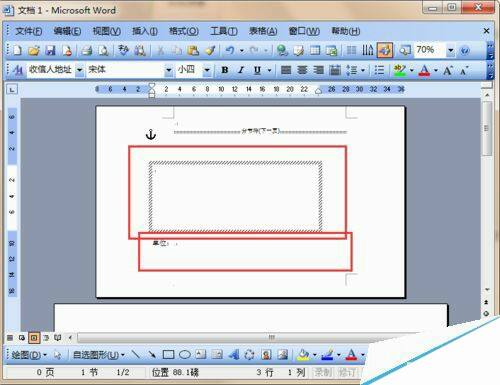Expand the line spacing dropdown arrow

point(363,70)
